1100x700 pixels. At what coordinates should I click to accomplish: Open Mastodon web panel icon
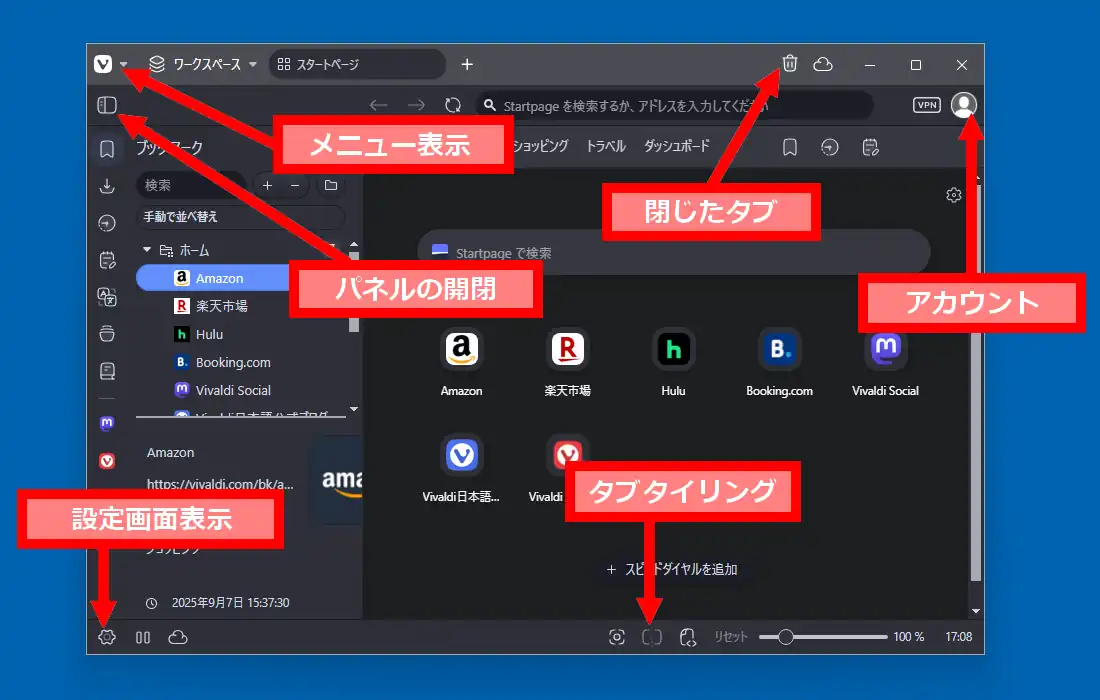107,424
